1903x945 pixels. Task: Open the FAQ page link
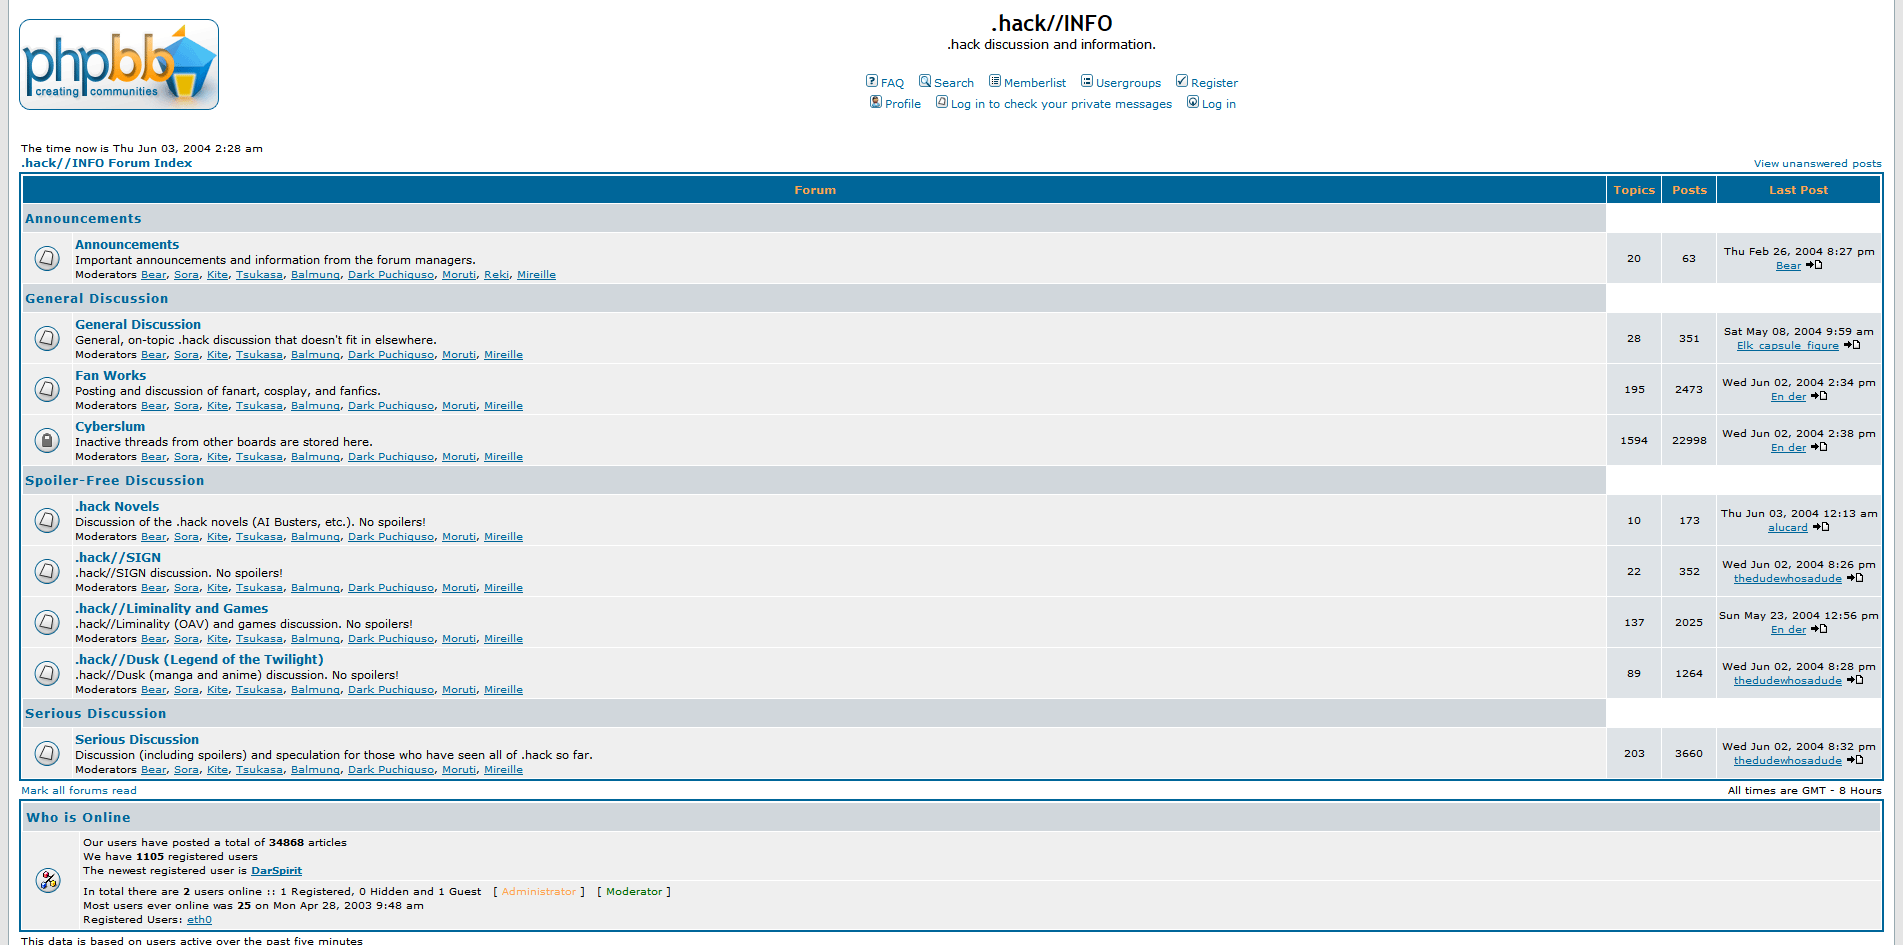(x=892, y=83)
